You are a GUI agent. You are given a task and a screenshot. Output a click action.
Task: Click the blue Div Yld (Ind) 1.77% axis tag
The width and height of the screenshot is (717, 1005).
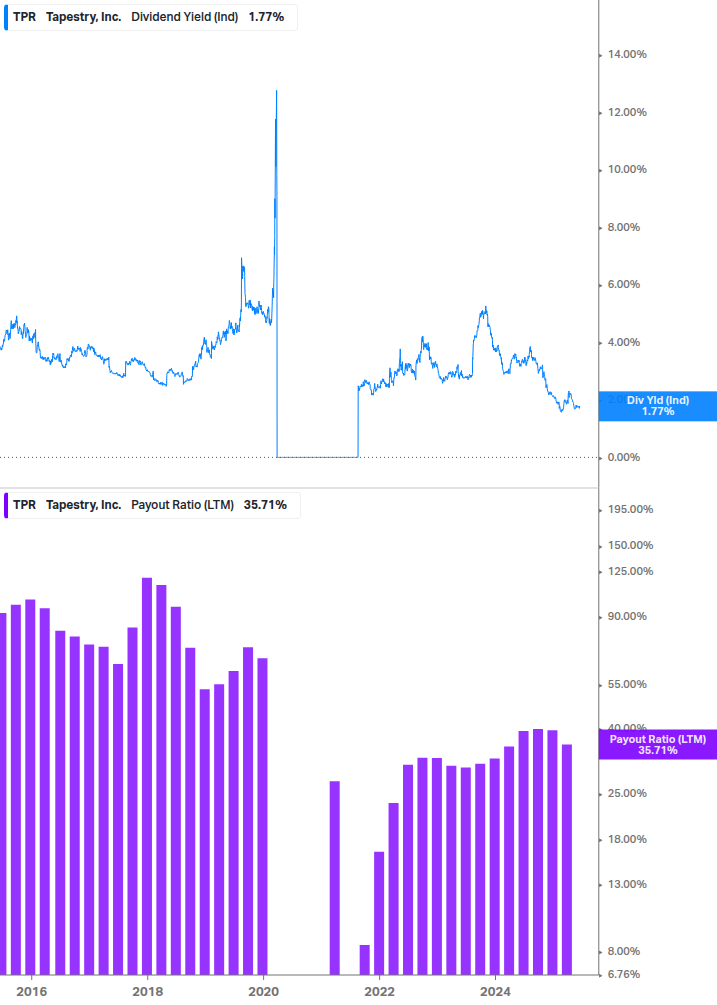pyautogui.click(x=657, y=406)
